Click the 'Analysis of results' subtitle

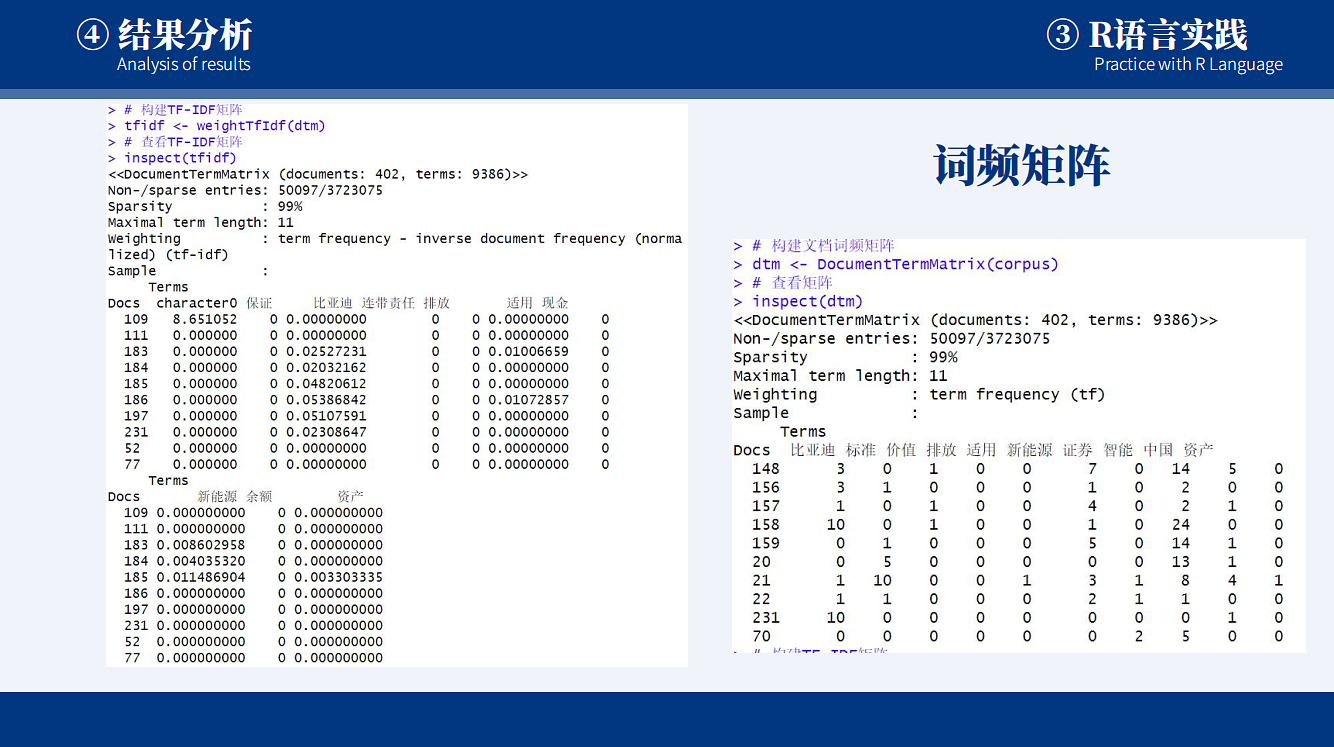click(183, 64)
